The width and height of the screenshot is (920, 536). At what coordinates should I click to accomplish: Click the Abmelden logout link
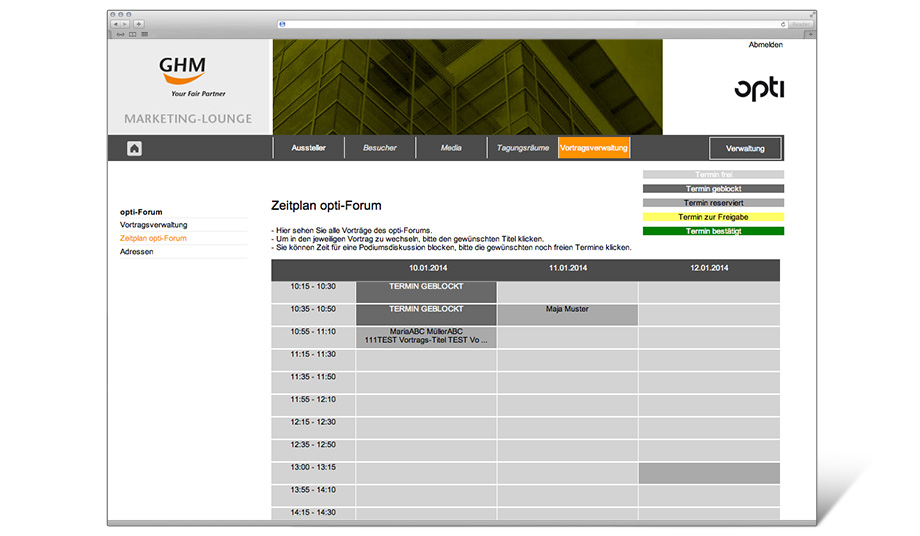point(765,45)
